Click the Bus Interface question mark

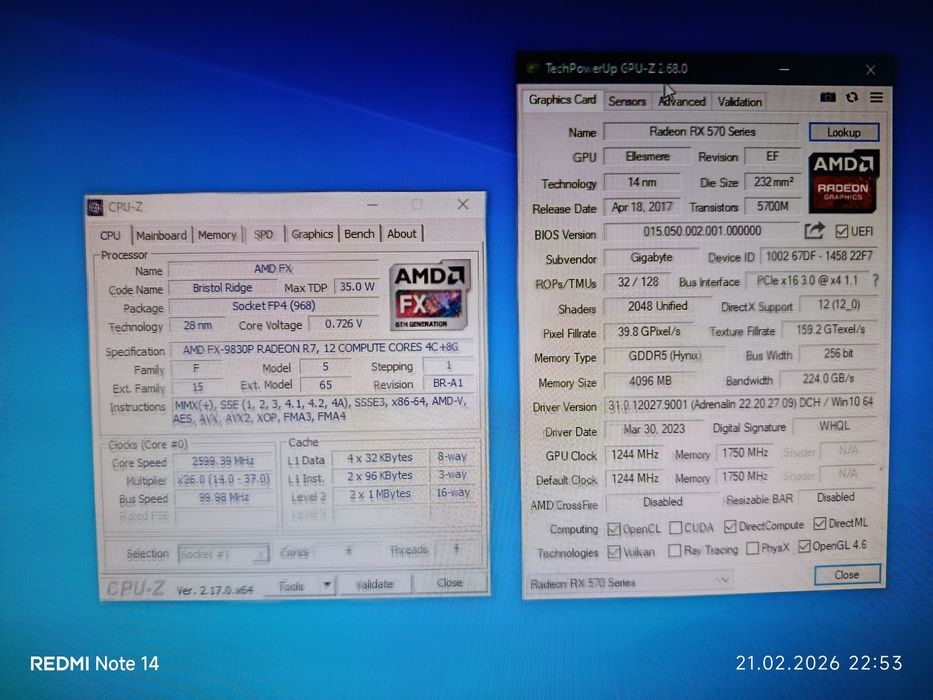[x=875, y=280]
